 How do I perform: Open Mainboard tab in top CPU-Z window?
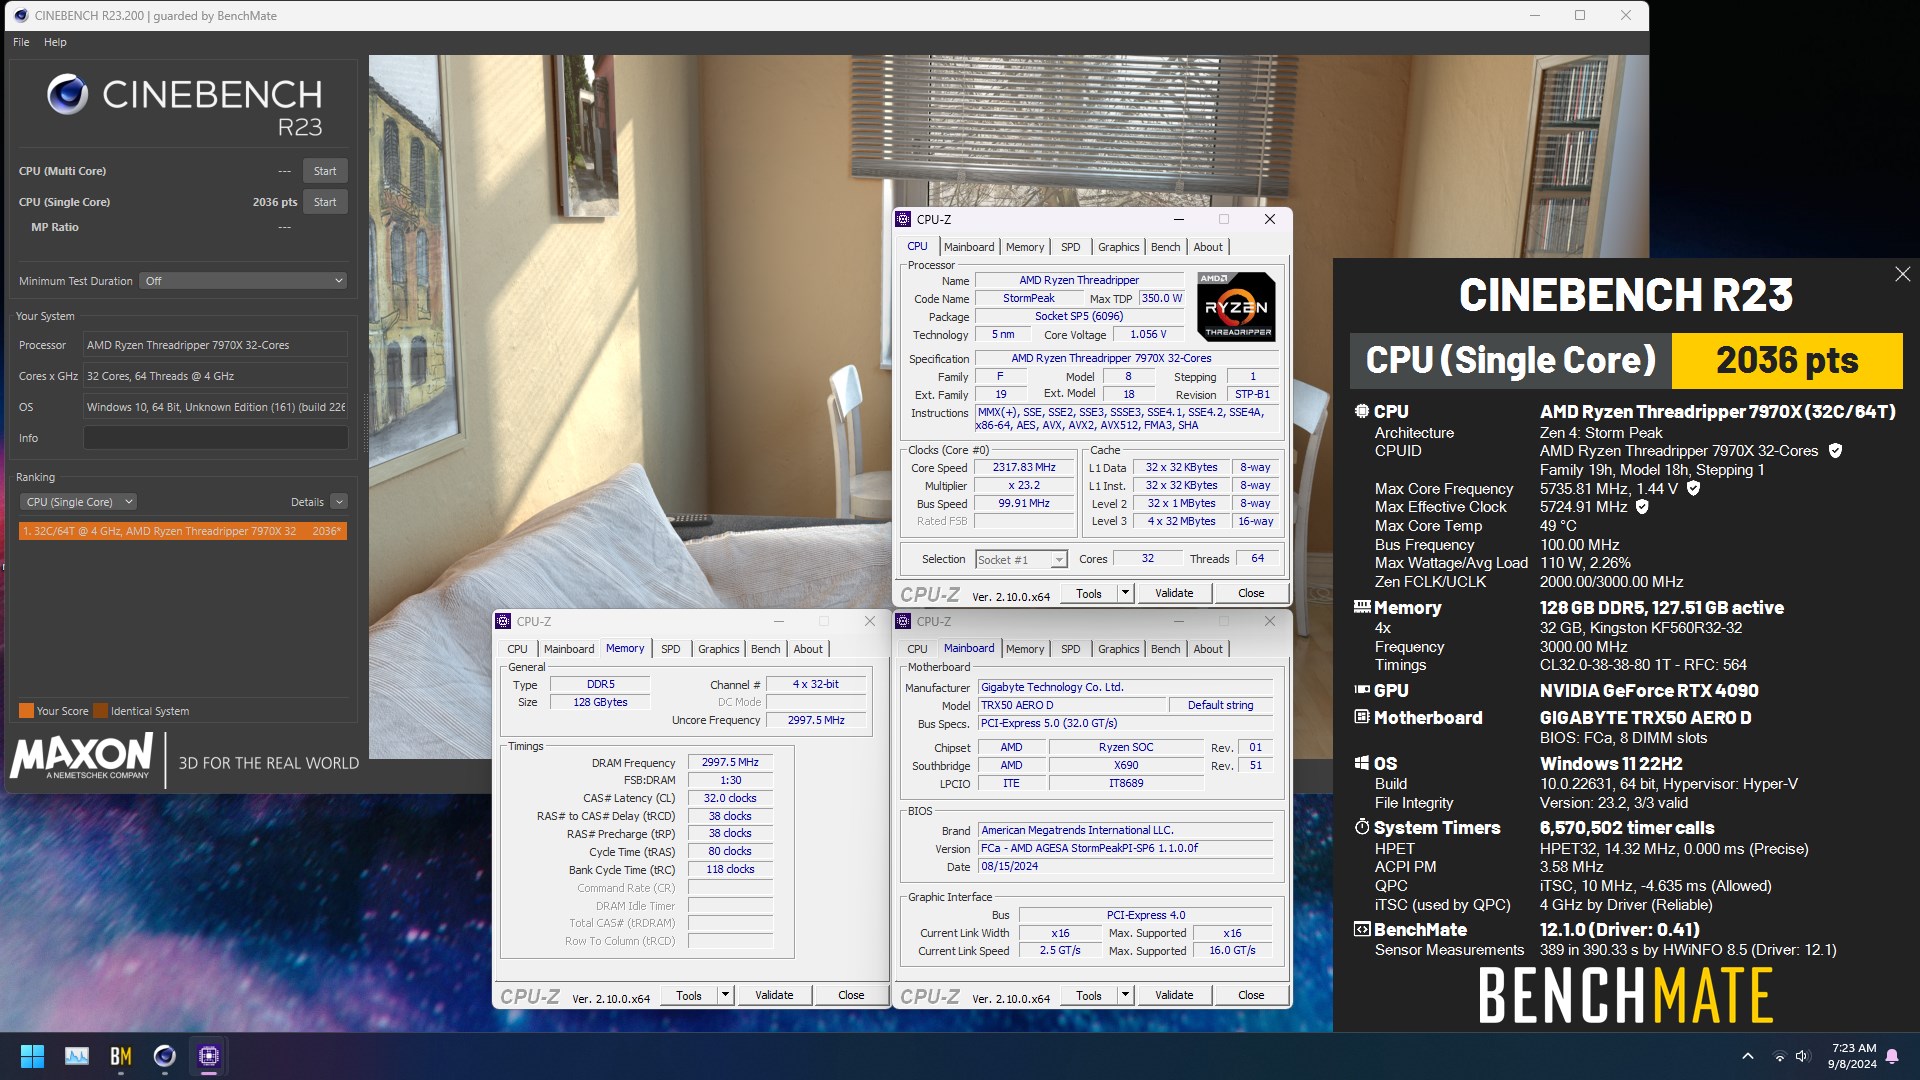[x=968, y=247]
